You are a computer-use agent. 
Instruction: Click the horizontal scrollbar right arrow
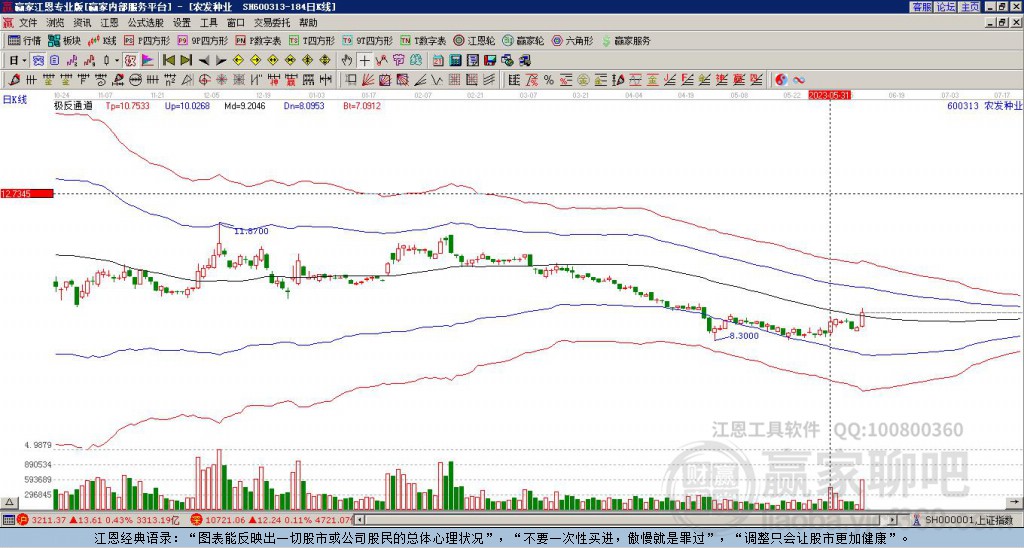click(893, 519)
